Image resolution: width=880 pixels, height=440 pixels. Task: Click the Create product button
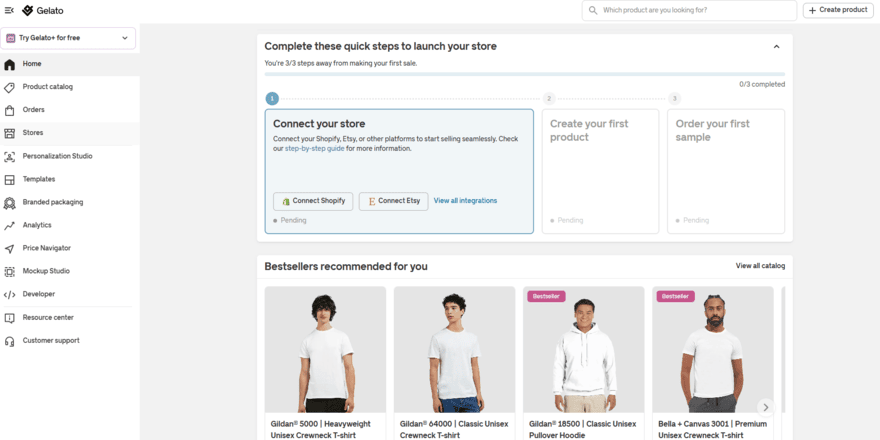tap(838, 10)
